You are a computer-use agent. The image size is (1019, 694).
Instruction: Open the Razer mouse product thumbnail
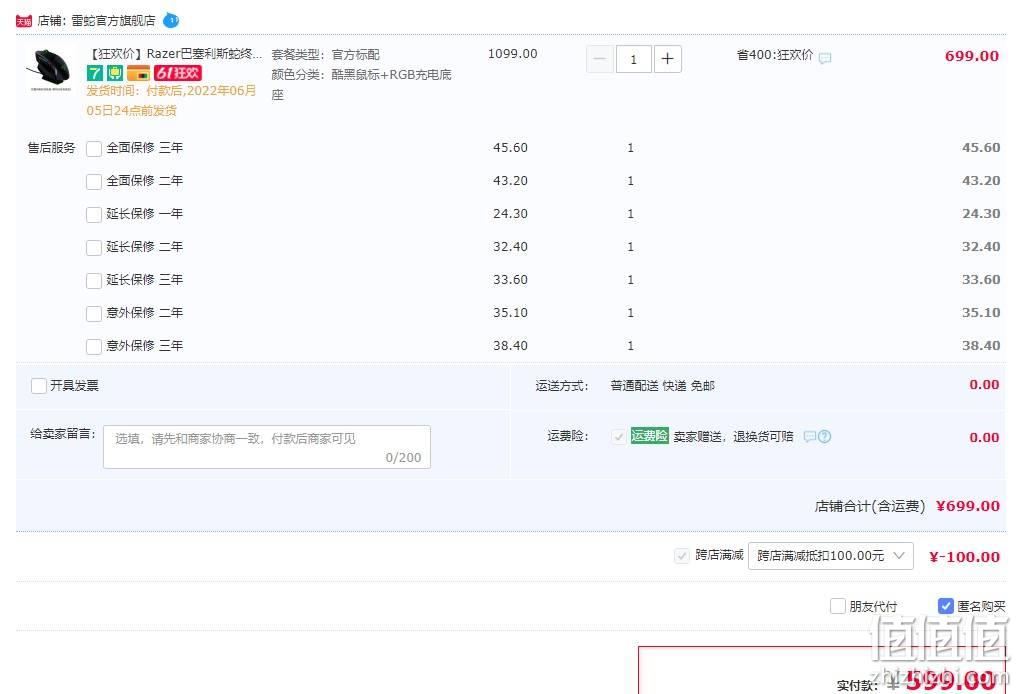(50, 70)
